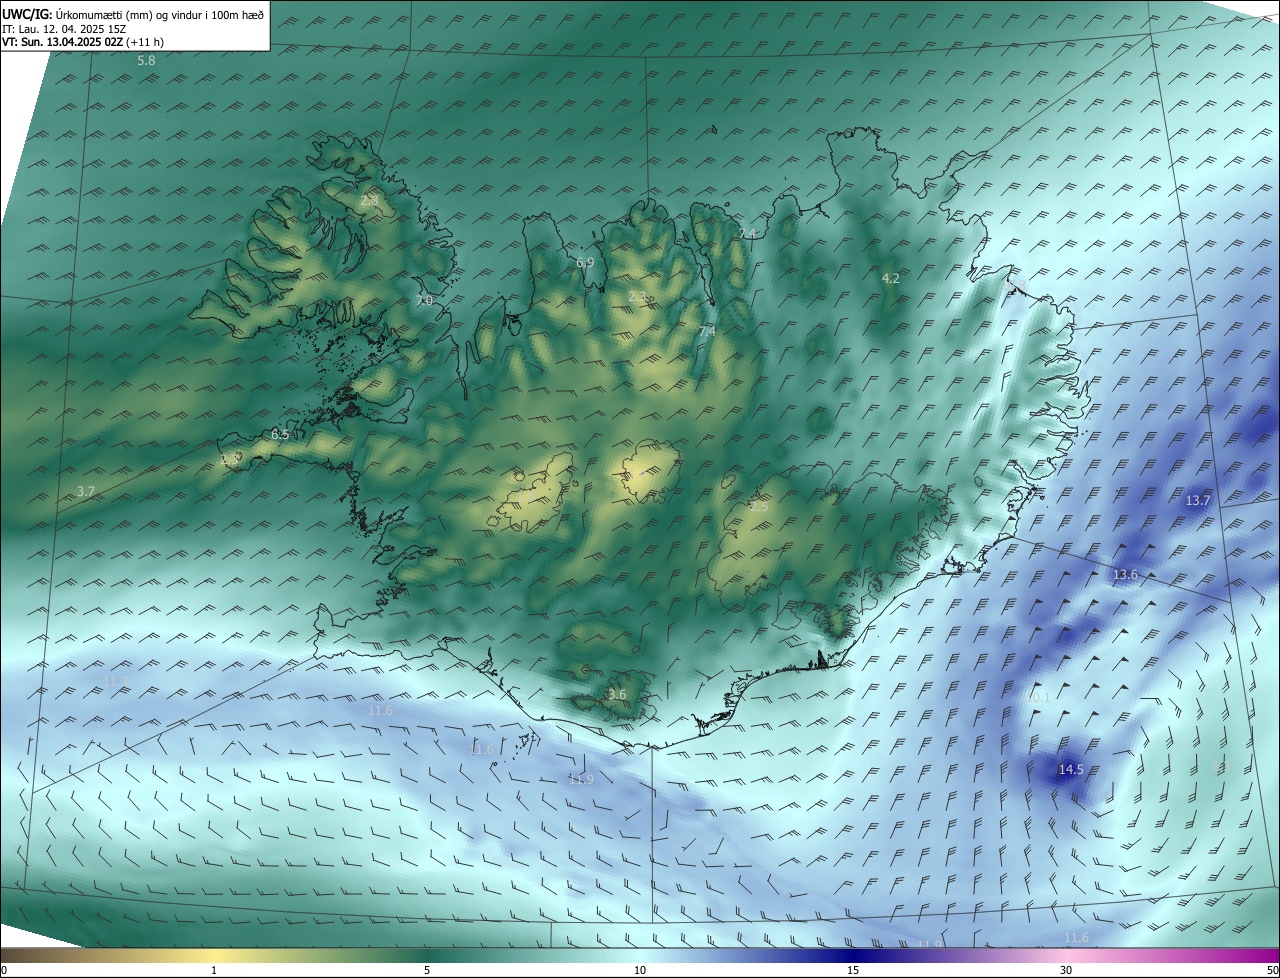Click the 0 tick on the color scale
This screenshot has height=978, width=1280.
pyautogui.click(x=4, y=970)
